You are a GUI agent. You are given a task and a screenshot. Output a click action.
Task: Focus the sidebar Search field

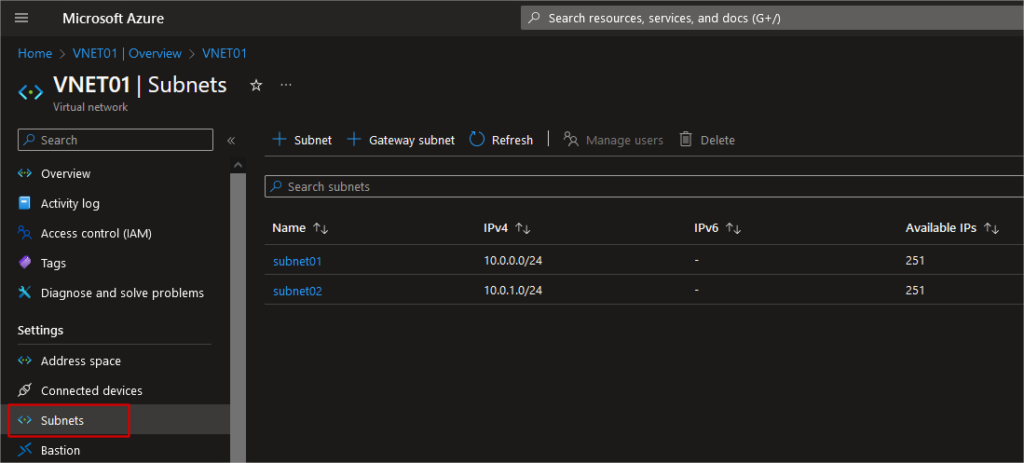115,140
